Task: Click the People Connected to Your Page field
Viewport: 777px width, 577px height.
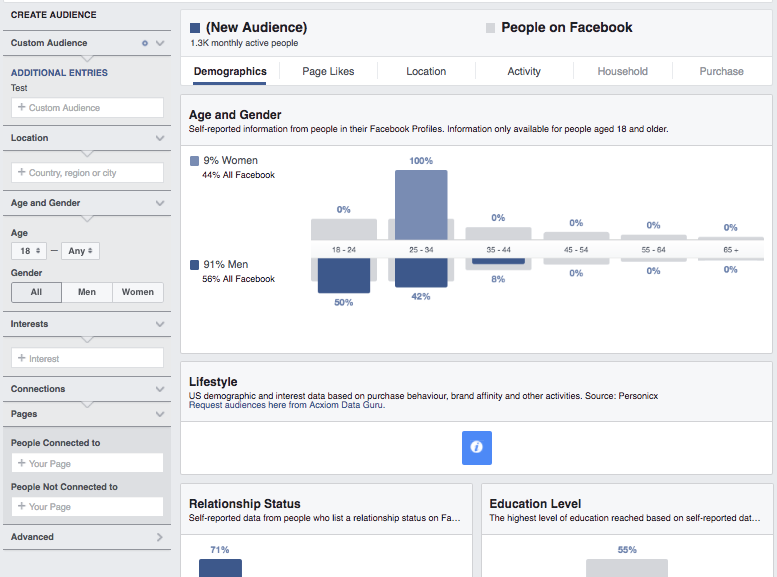Action: tap(87, 463)
